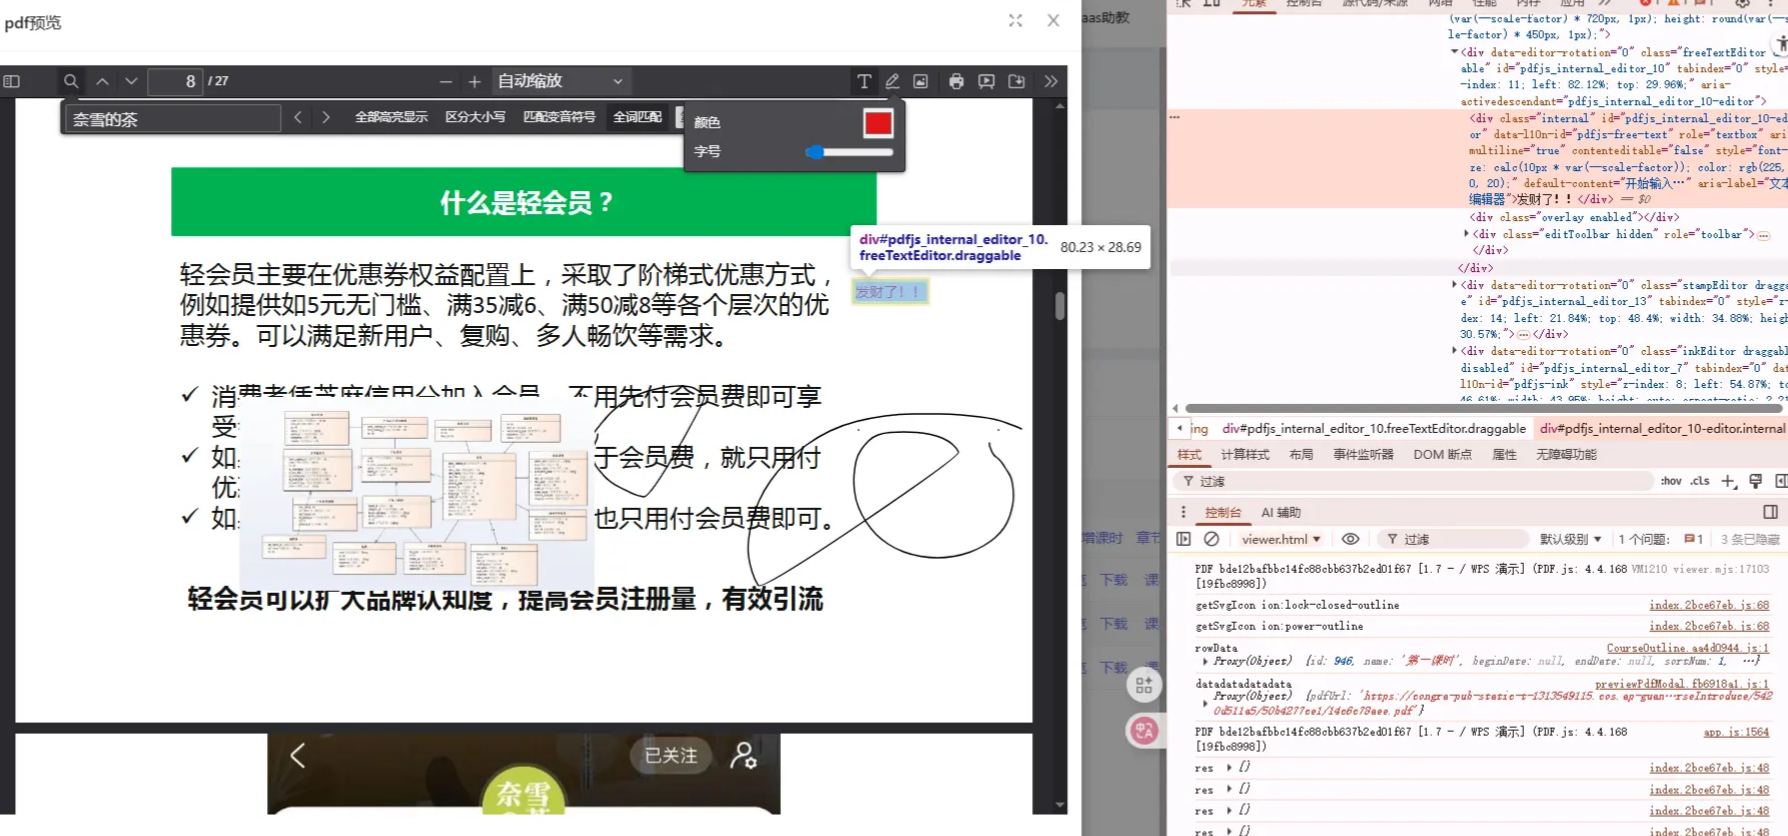Select the add image stamp tool

[x=921, y=81]
